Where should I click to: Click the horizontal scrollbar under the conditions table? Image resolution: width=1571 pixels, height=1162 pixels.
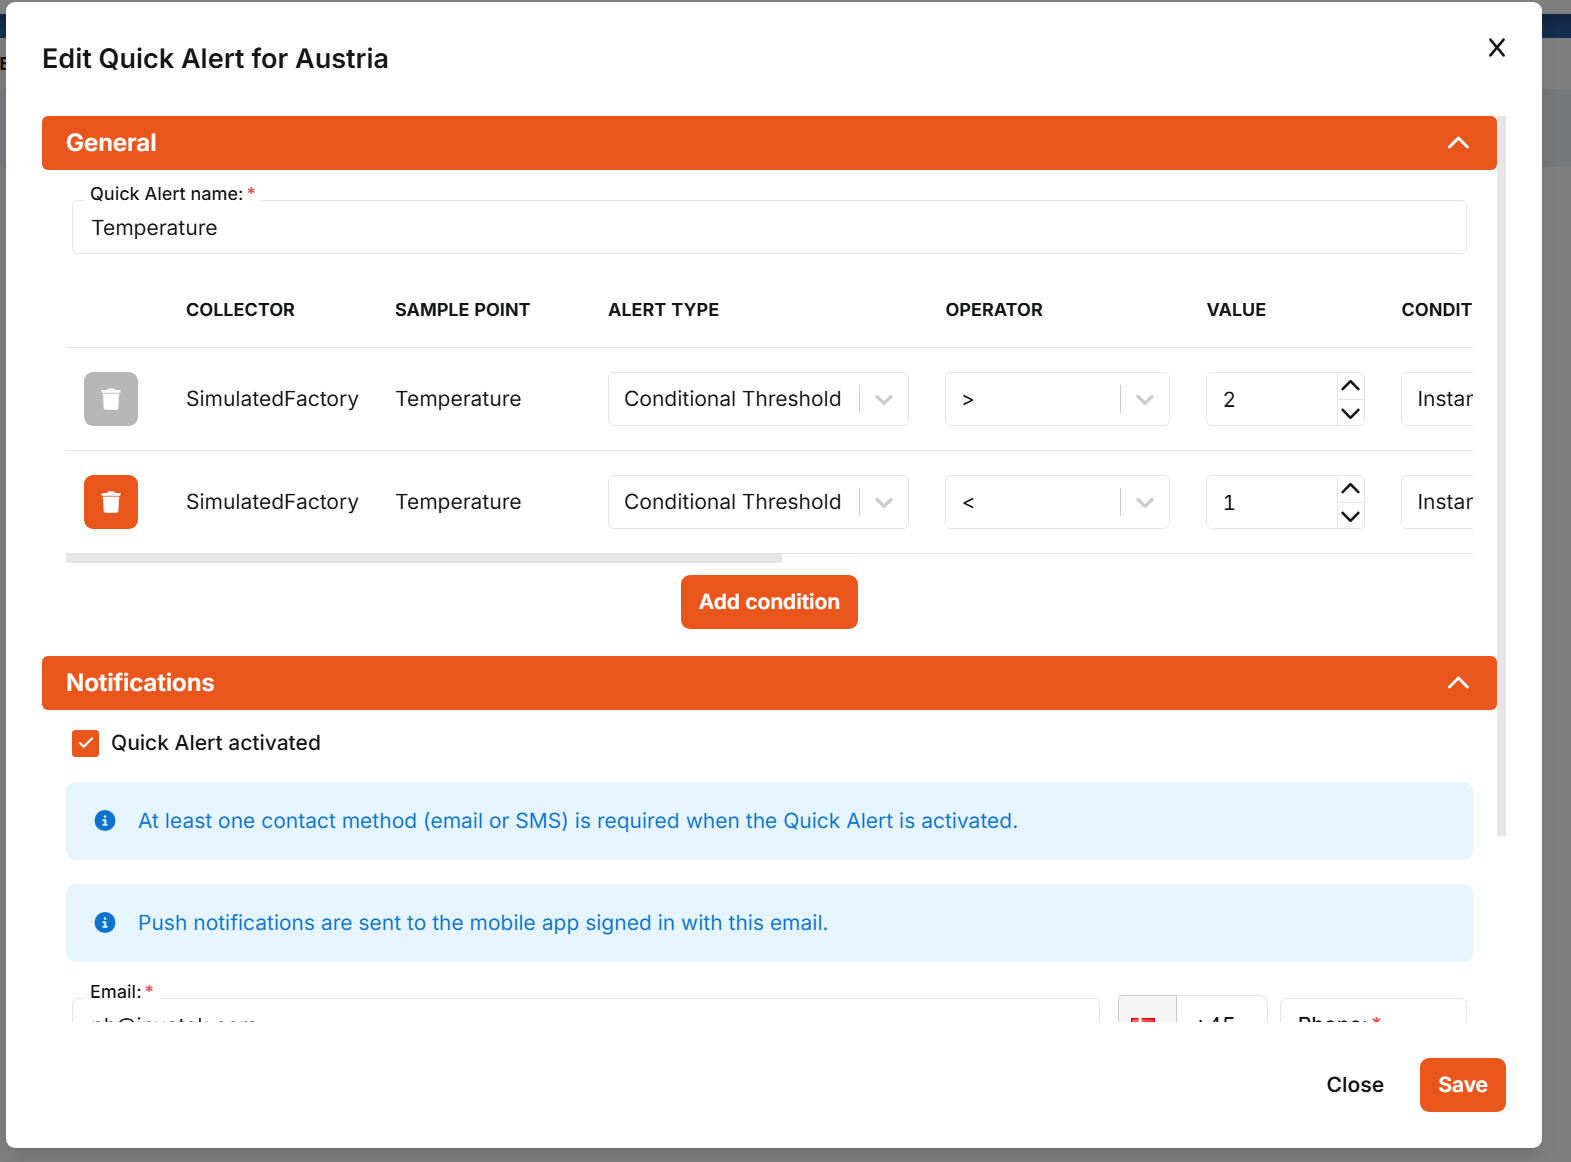tap(424, 558)
